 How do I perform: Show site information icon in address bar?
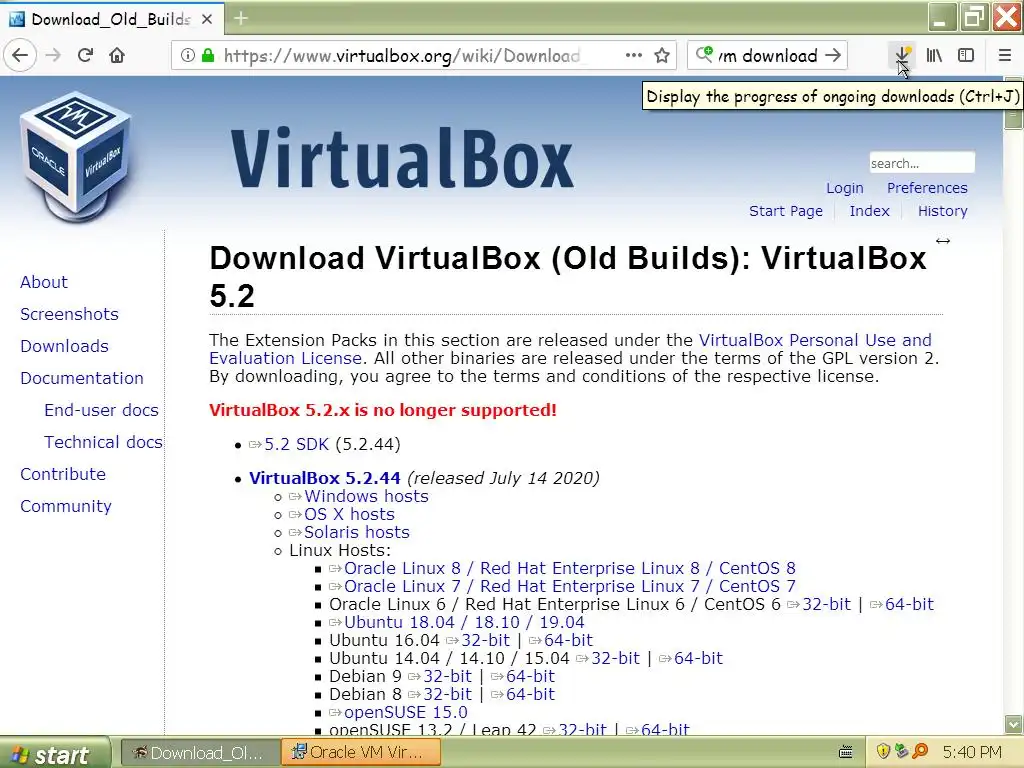pos(187,56)
